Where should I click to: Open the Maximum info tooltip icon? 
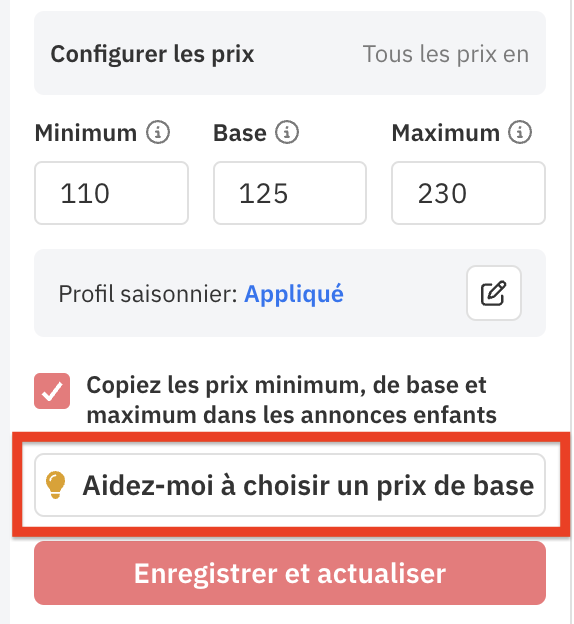coord(519,132)
